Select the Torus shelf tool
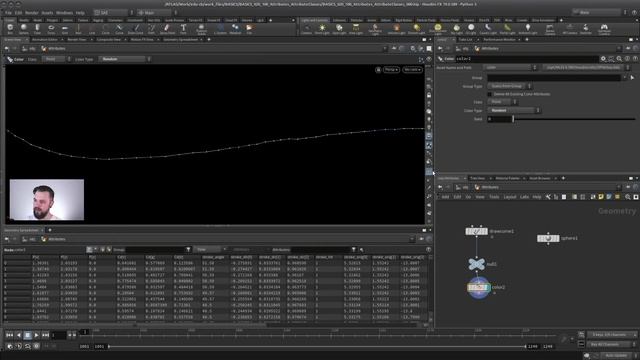Viewport: 640px width, 360px height. tap(51, 29)
